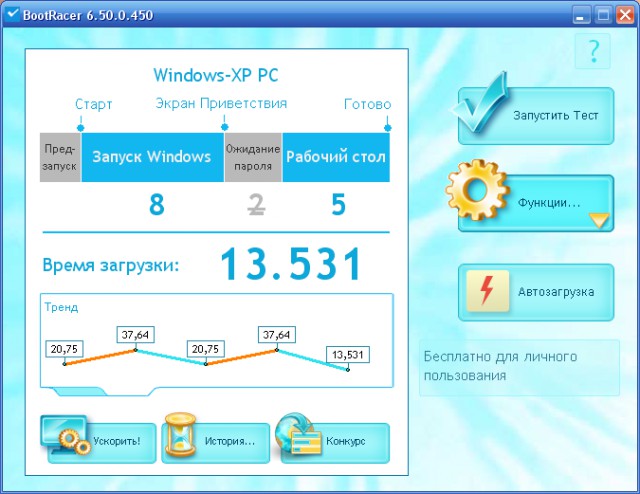This screenshot has height=494, width=640.
Task: Open the Функции… button
Action: [536, 203]
